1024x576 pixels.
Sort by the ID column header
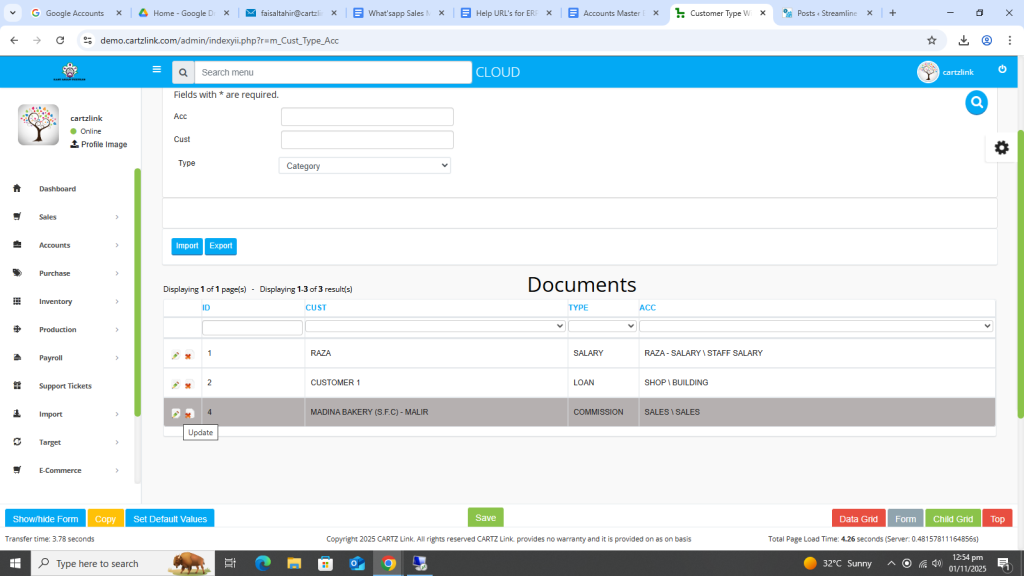pos(206,308)
